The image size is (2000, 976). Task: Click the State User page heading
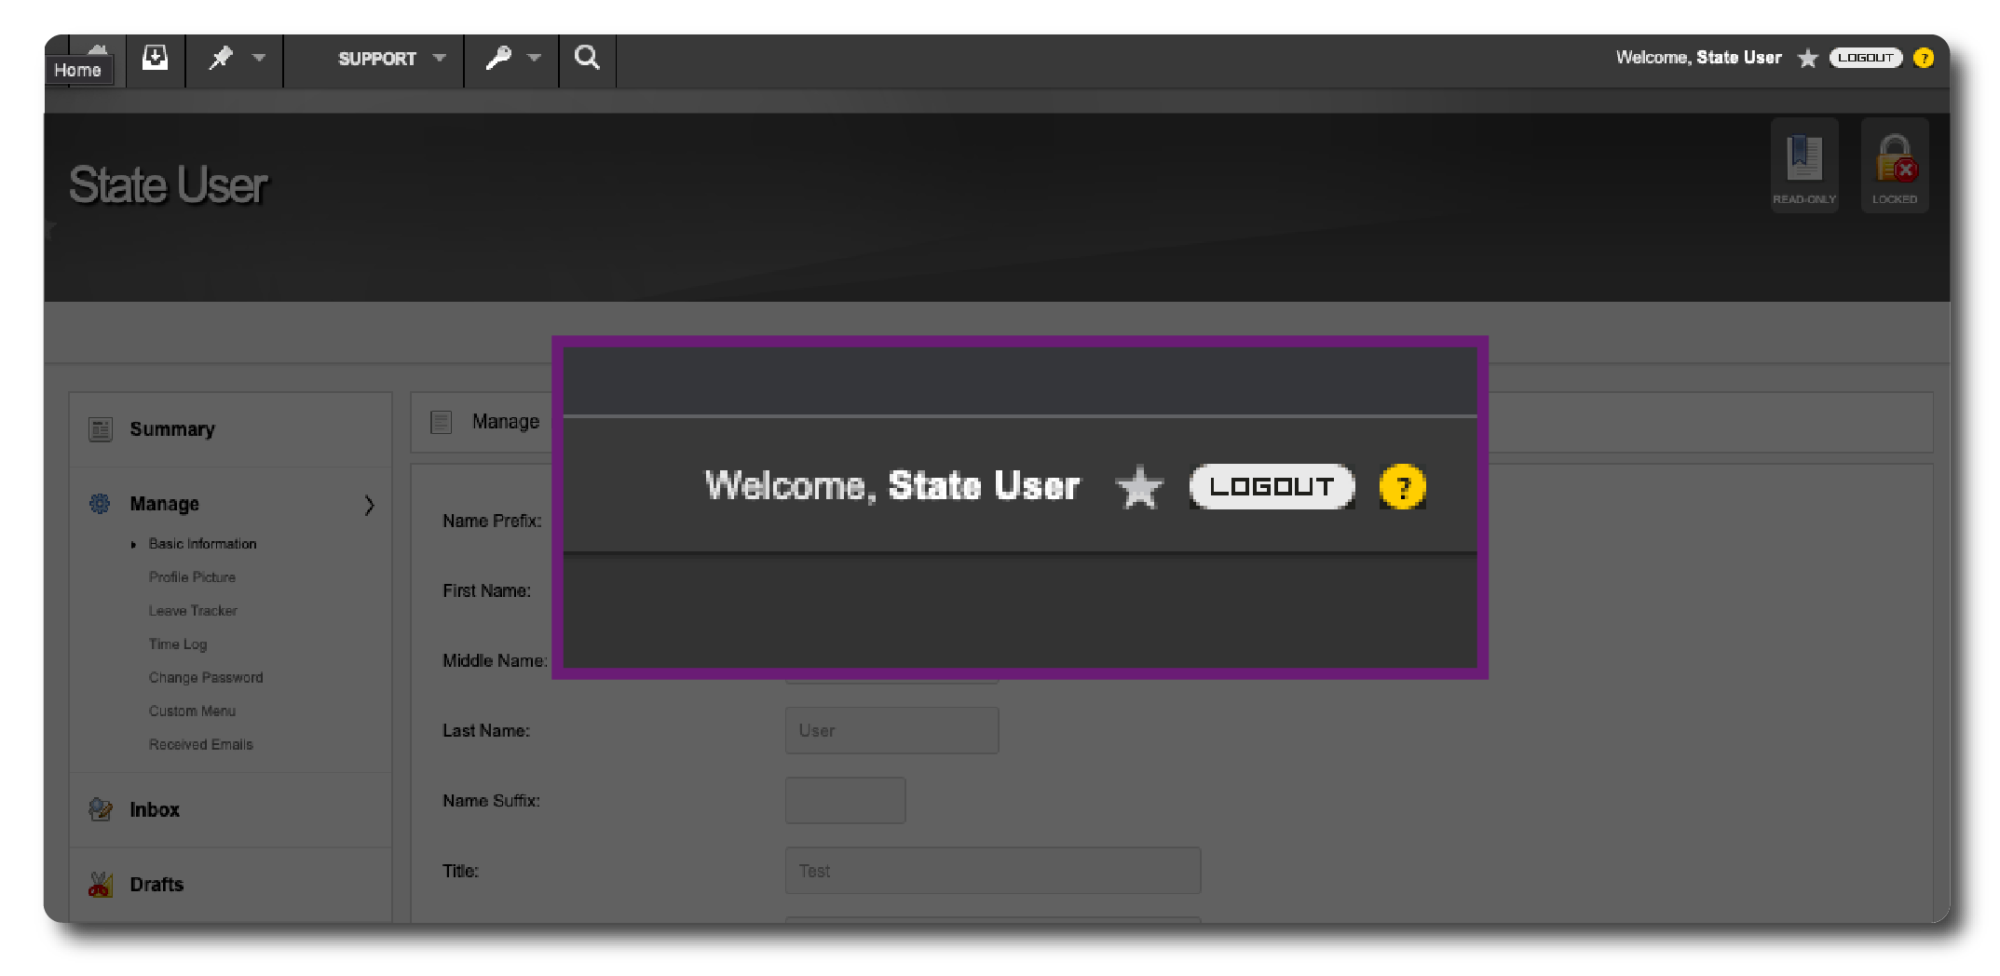tap(168, 185)
